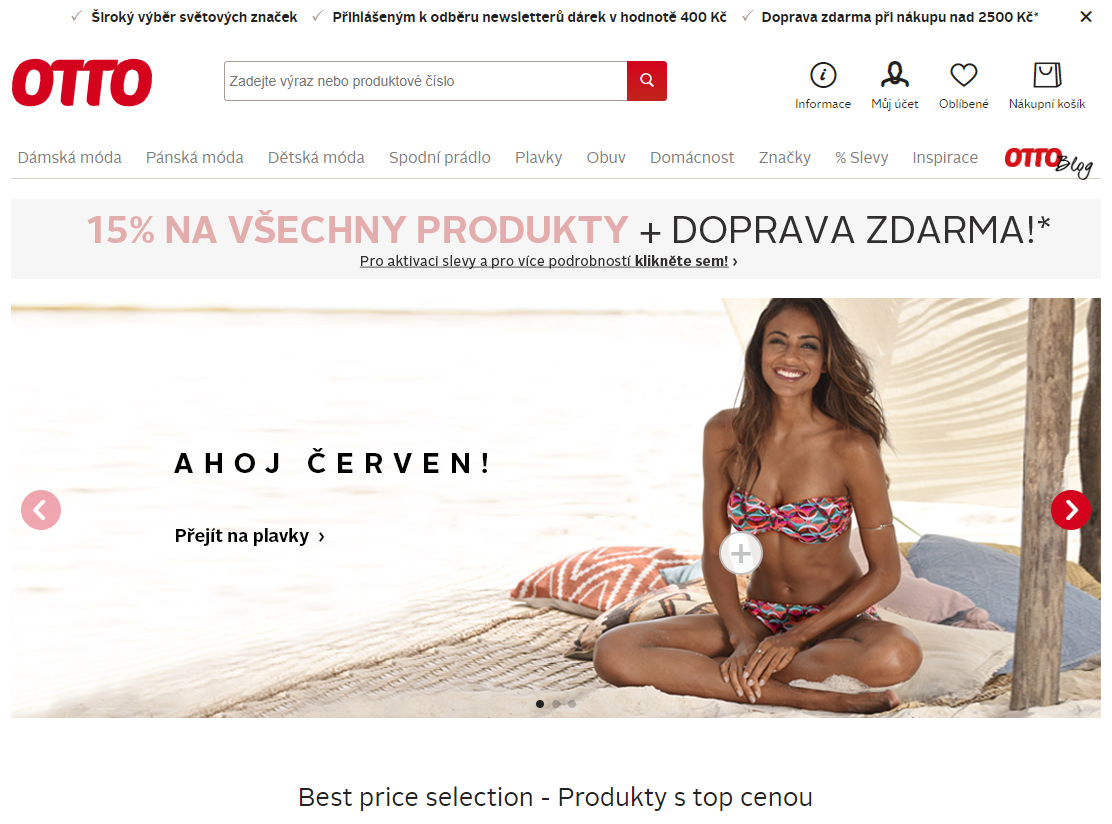
Task: Dismiss the top promo bar with X
Action: tap(1086, 17)
